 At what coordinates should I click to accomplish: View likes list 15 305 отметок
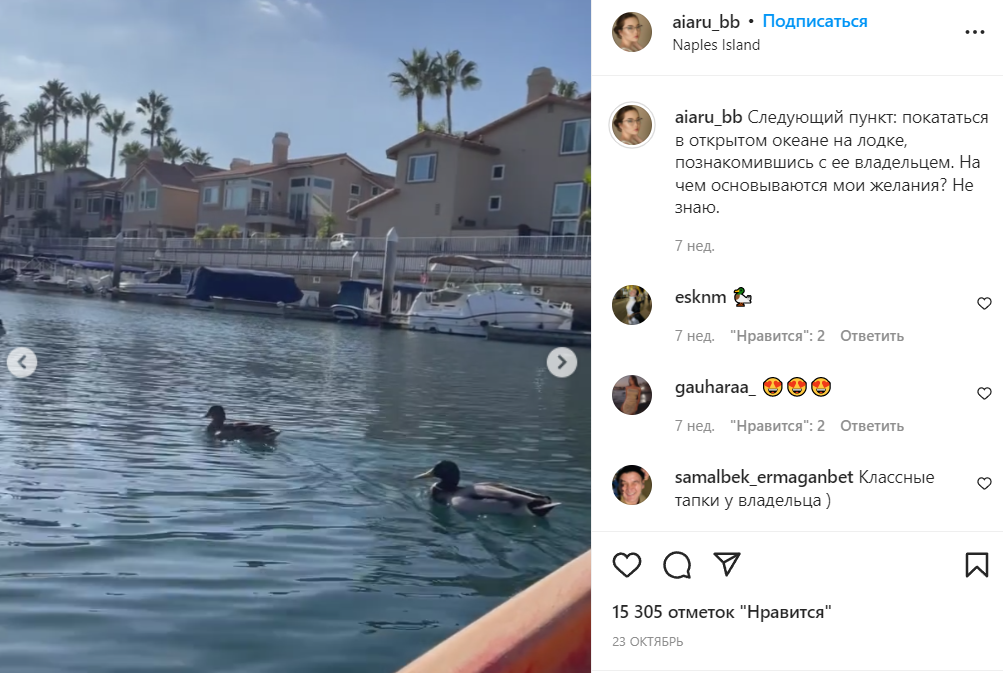(722, 612)
